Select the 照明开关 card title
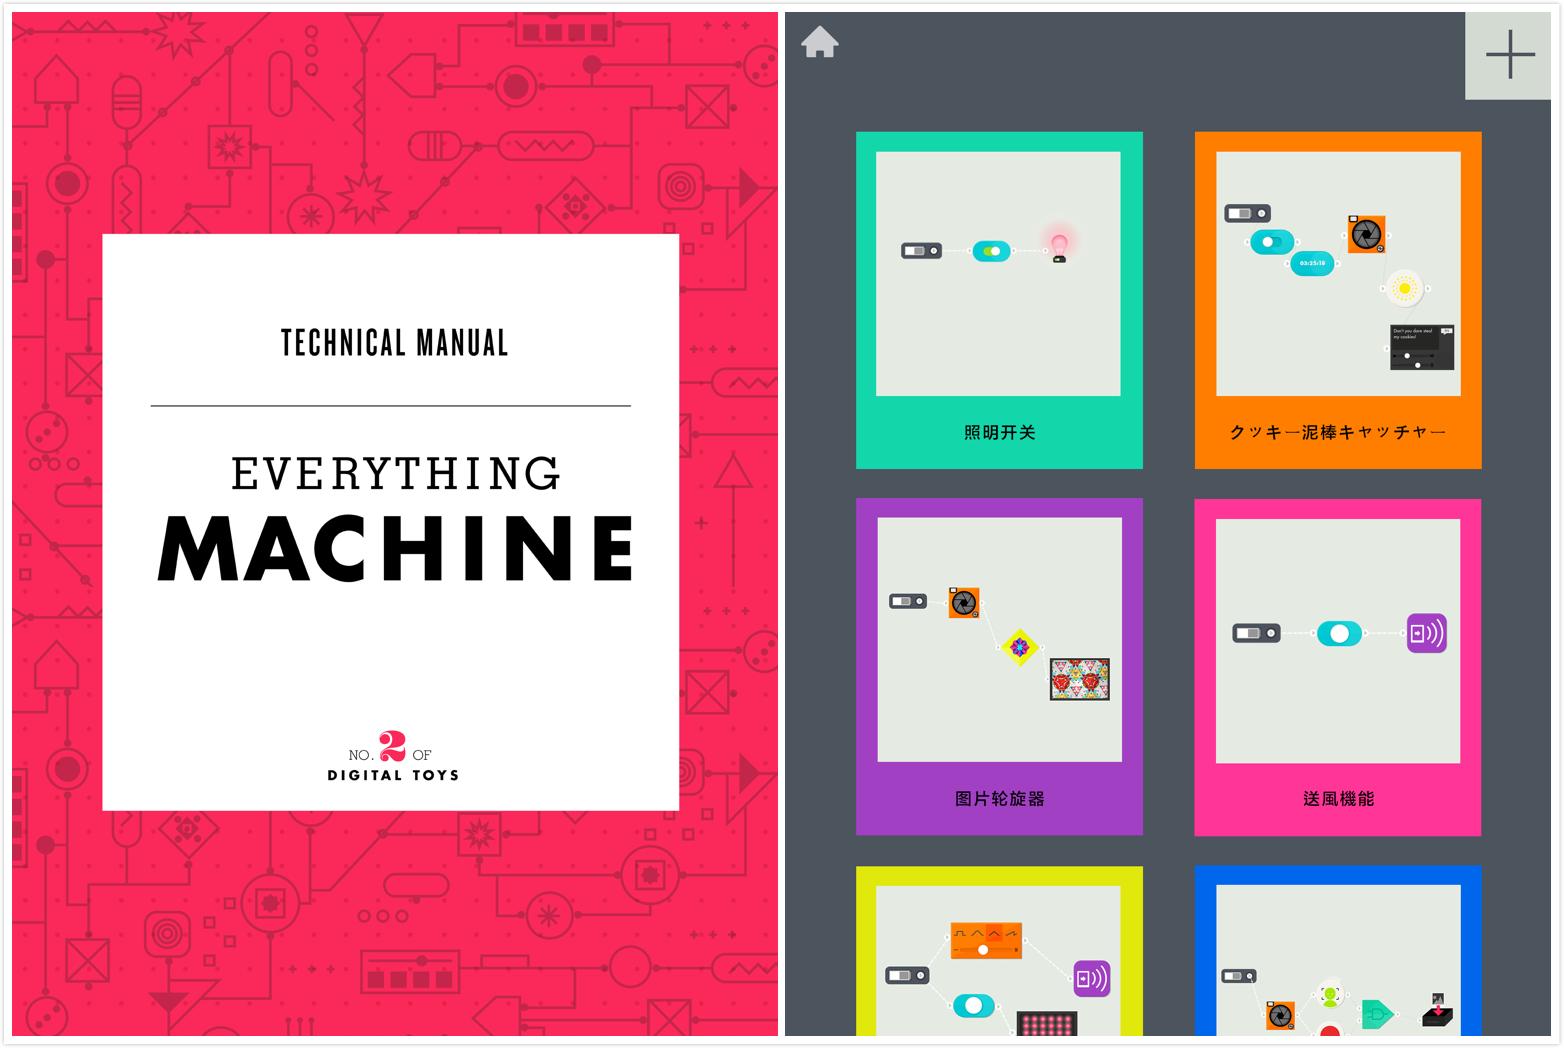Image resolution: width=1564 pixels, height=1048 pixels. pyautogui.click(x=999, y=432)
